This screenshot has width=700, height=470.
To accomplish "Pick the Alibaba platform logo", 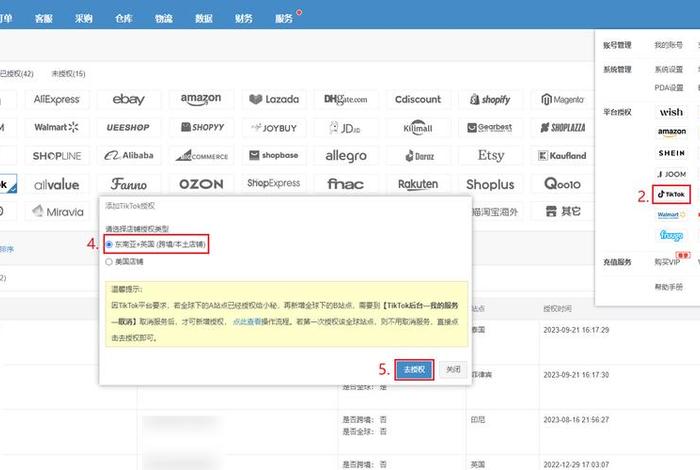I will [128, 156].
